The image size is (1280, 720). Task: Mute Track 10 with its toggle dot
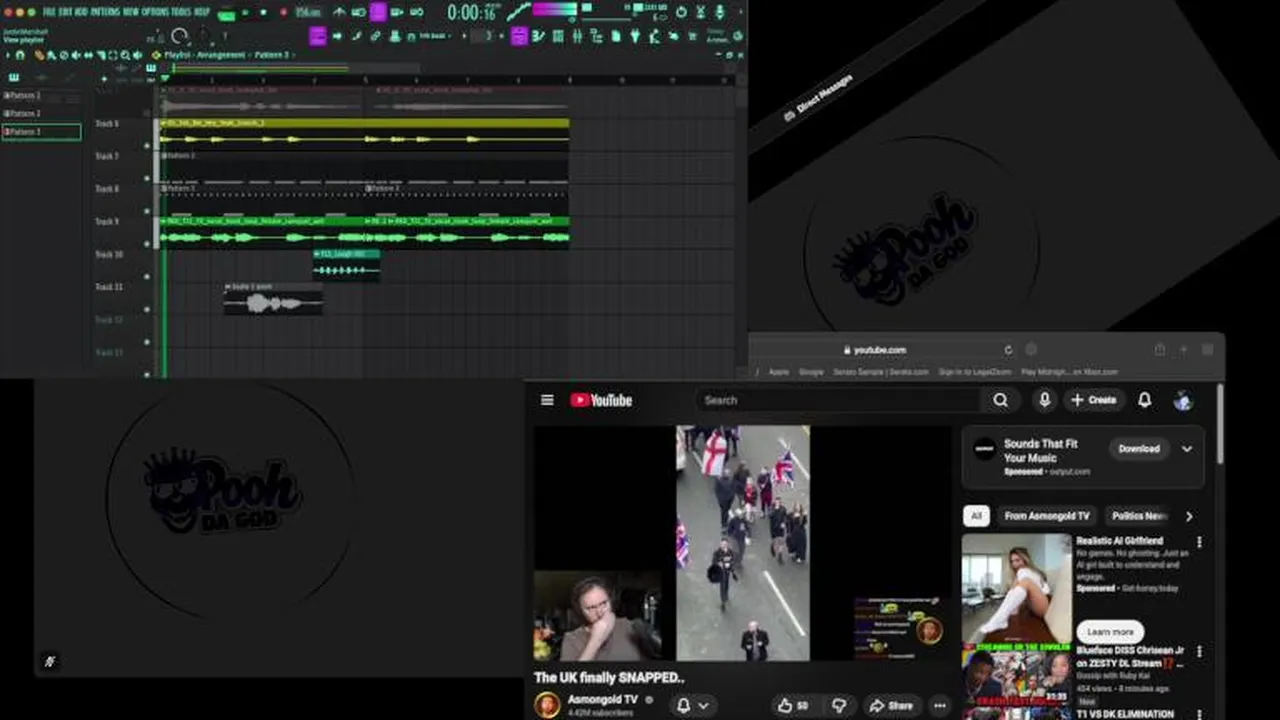148,277
